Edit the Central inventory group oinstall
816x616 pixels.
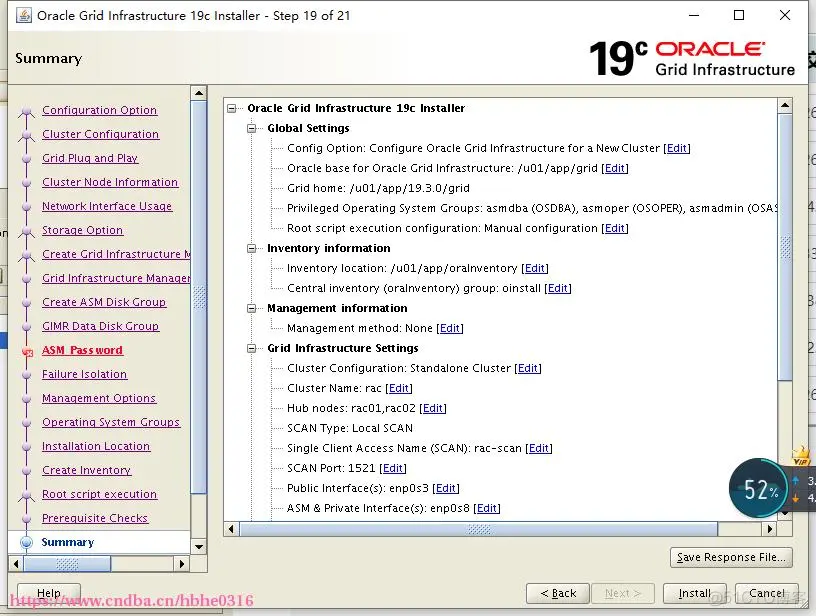tap(558, 288)
